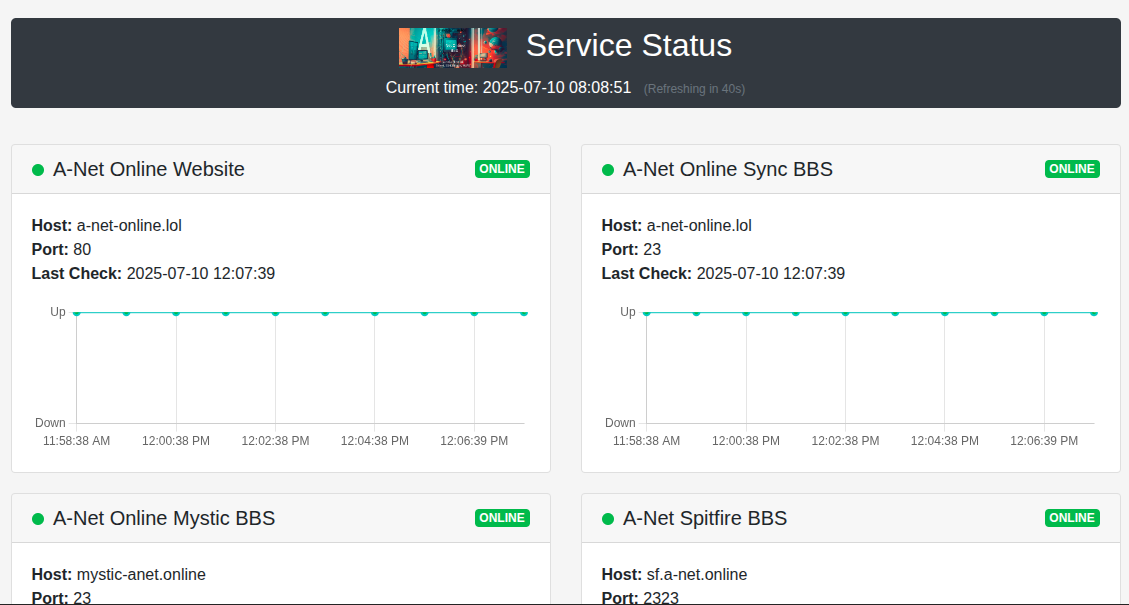Click the A-Net Spitfire BBS card title
This screenshot has height=605, width=1129.
point(705,518)
